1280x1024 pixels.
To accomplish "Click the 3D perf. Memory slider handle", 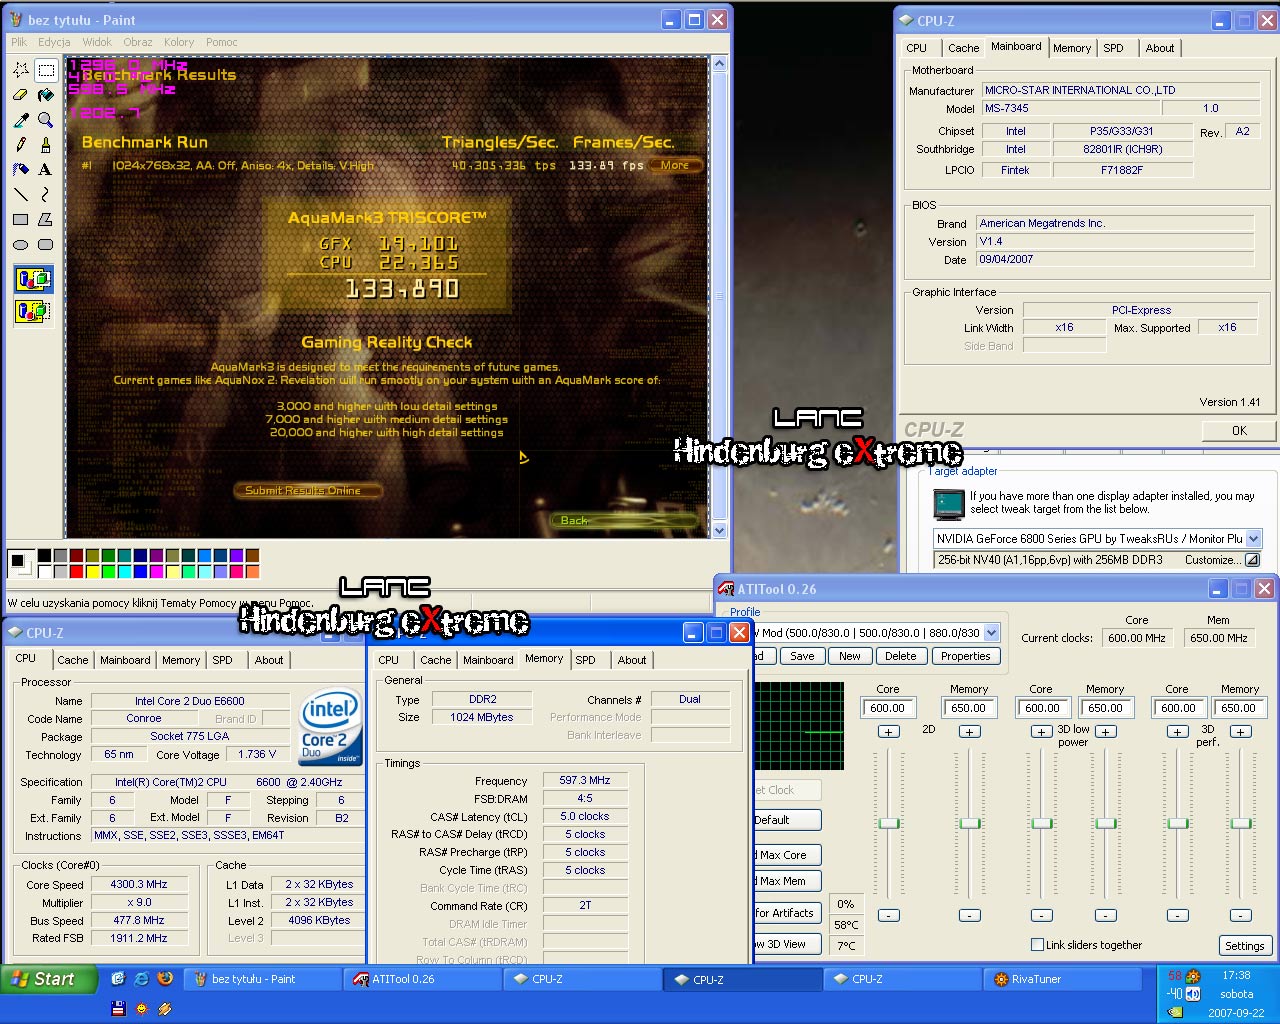I will 1240,823.
